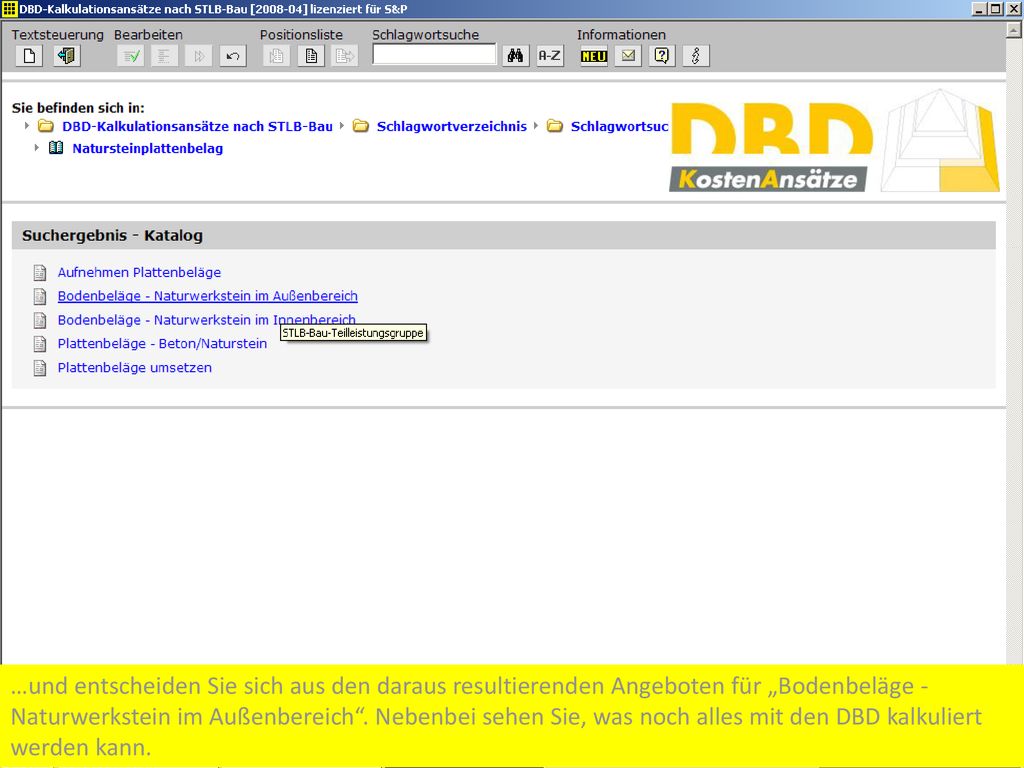1024x768 pixels.
Task: Click the green checkmark icon under Bearbeiten
Action: click(131, 56)
